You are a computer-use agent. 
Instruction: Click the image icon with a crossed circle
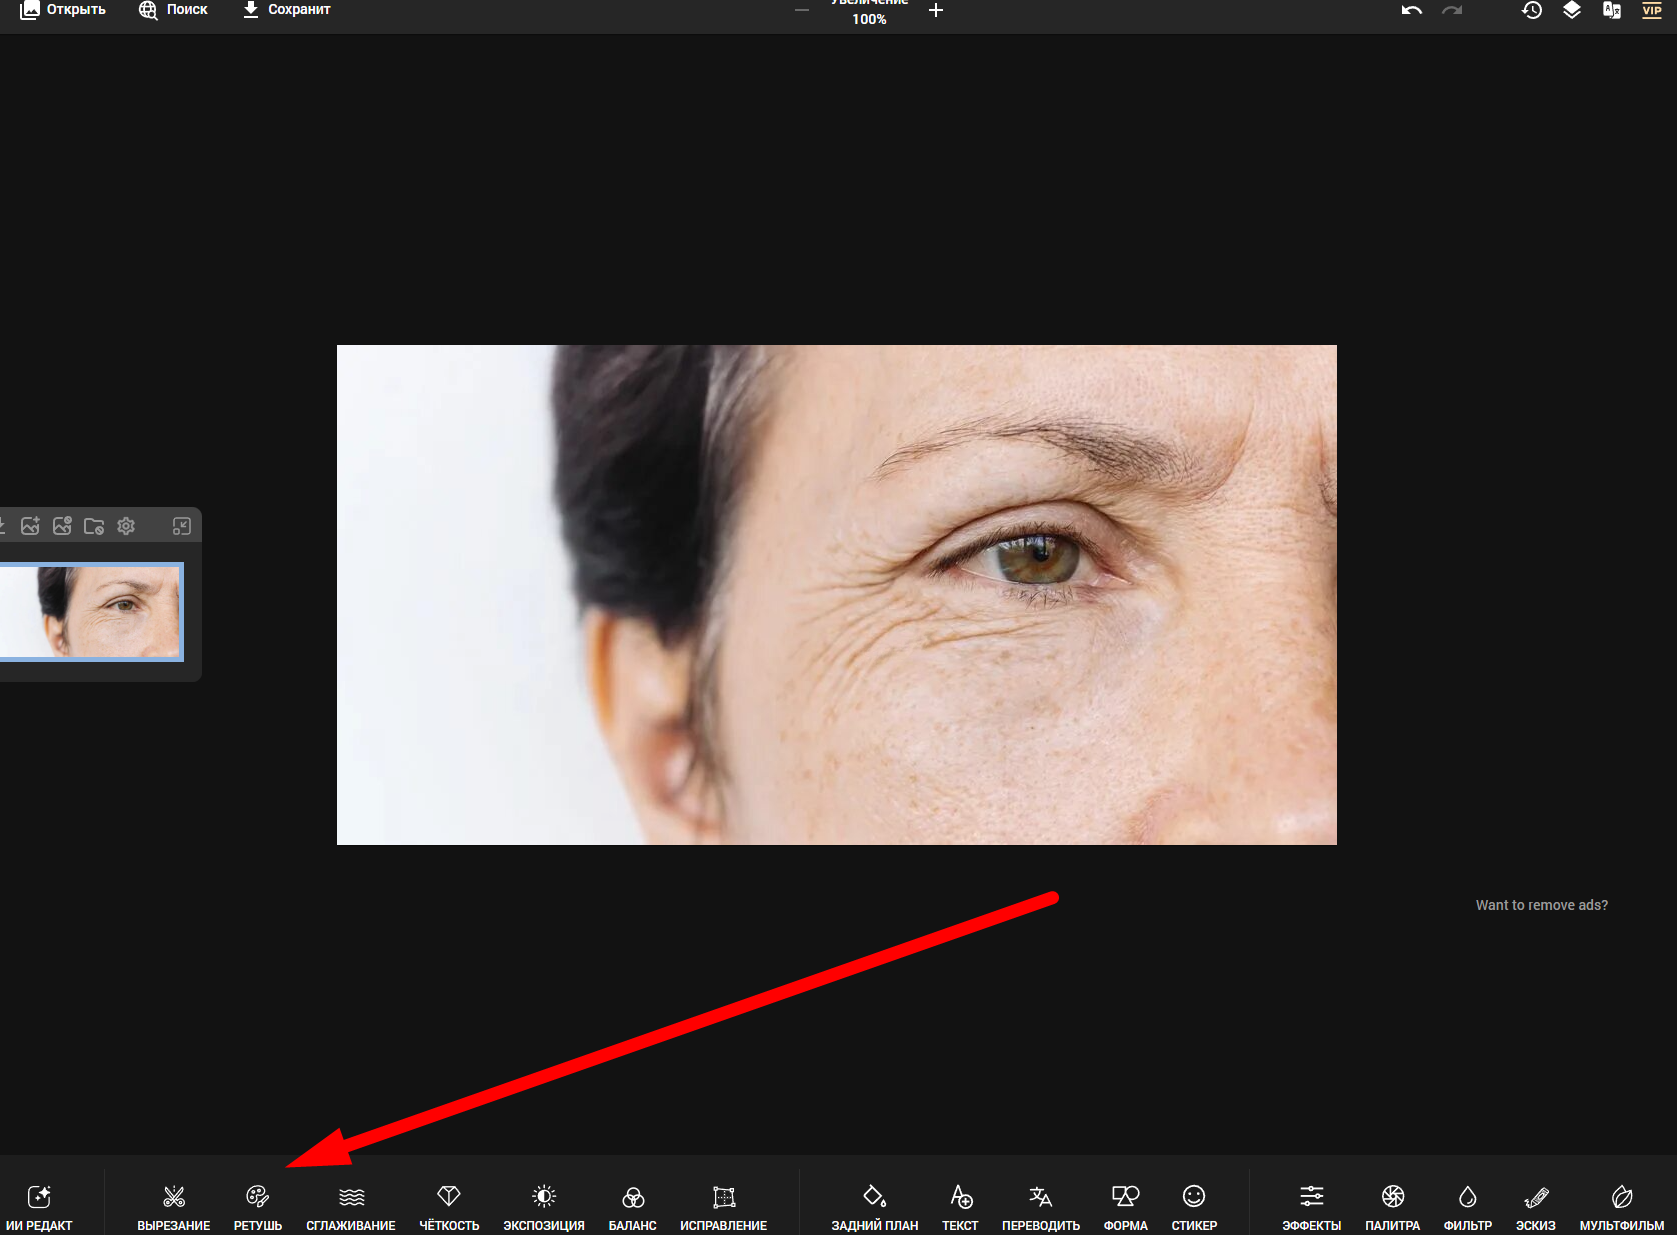(62, 526)
